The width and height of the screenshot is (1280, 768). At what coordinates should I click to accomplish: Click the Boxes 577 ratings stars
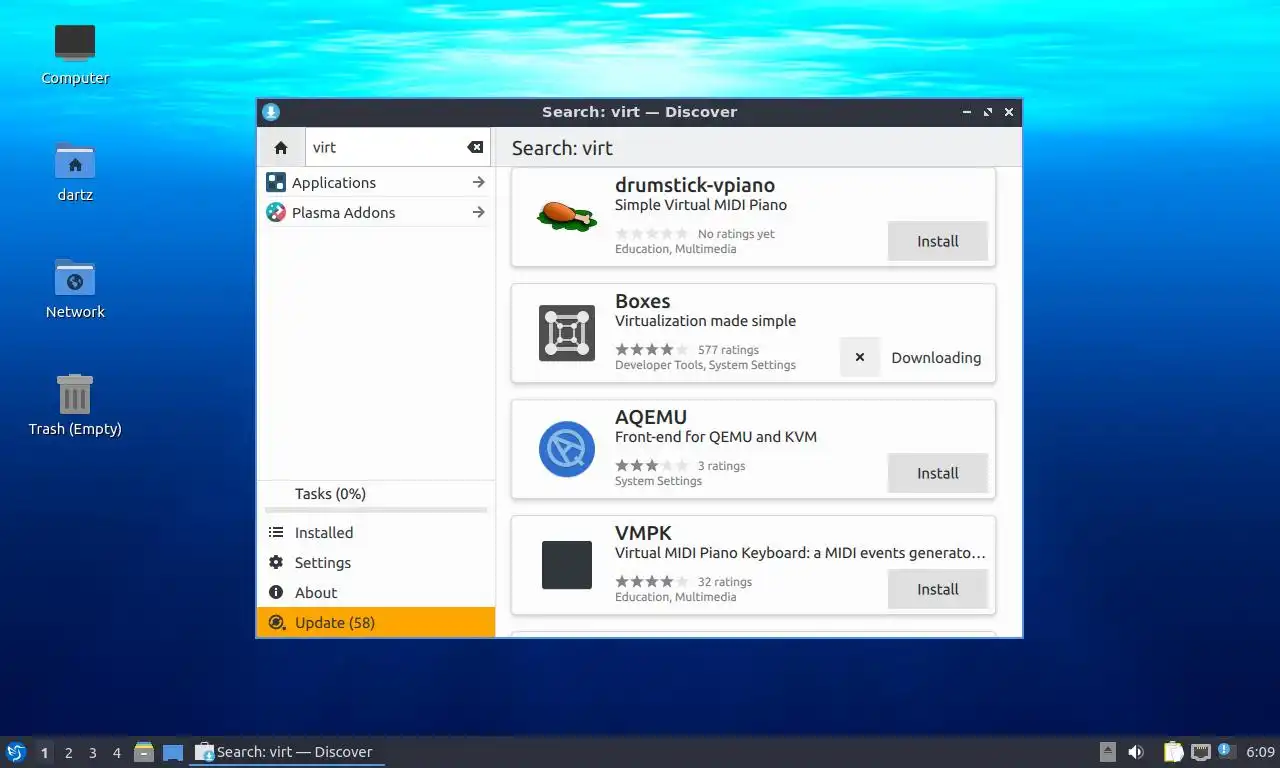tap(652, 350)
